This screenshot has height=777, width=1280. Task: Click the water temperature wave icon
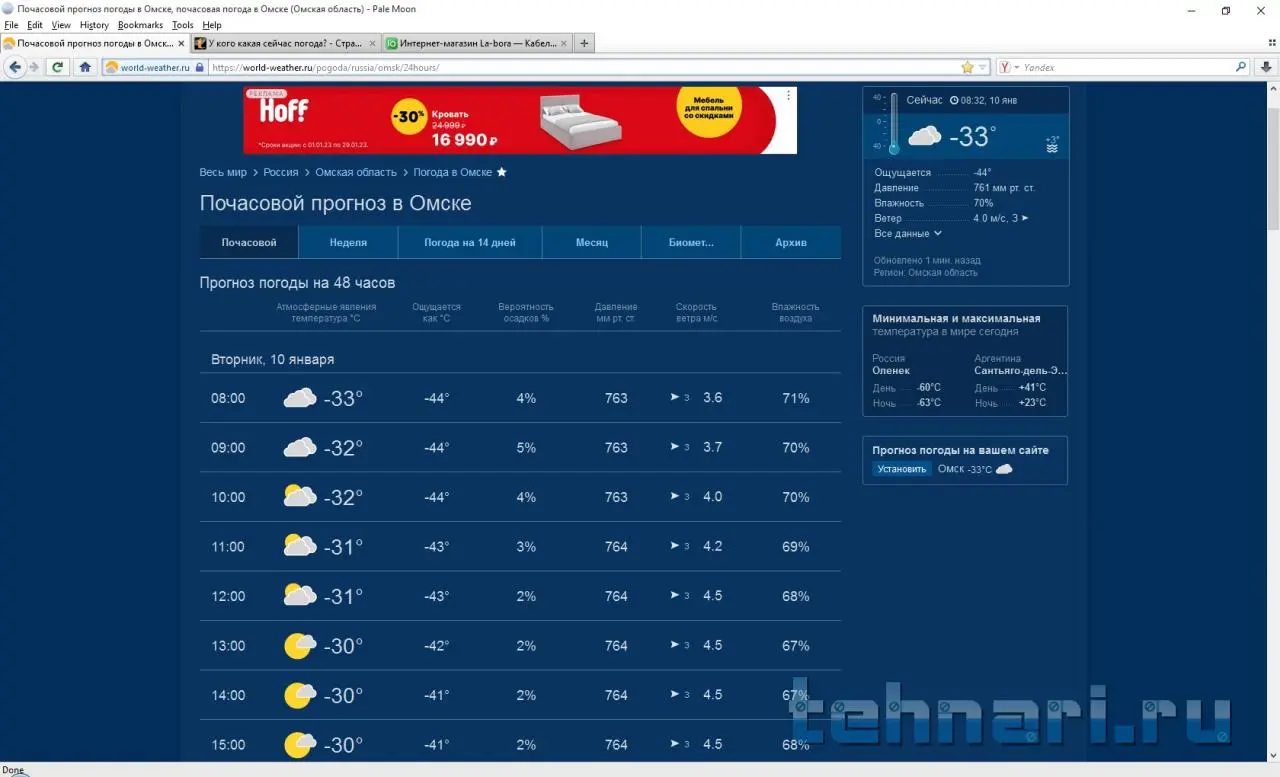pos(1052,148)
